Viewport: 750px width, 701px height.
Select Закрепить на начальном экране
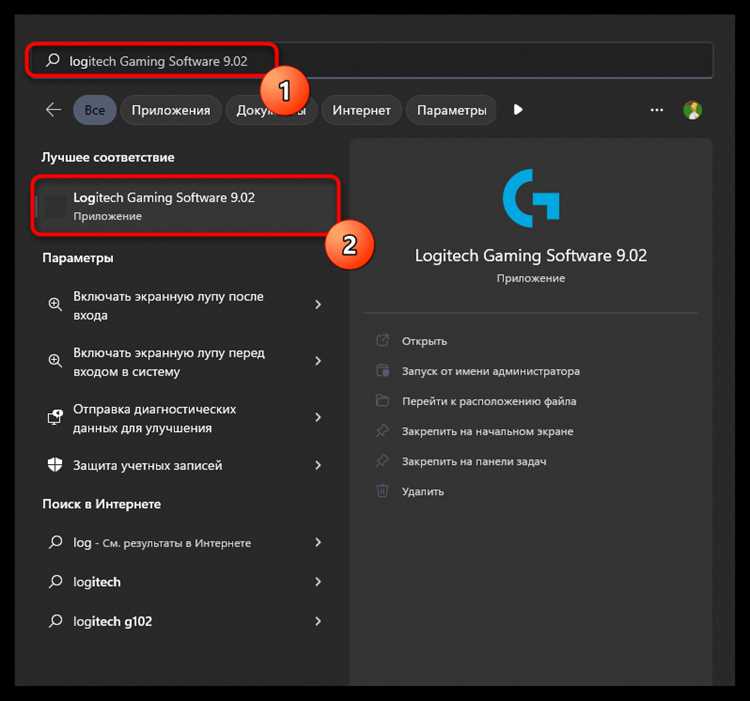pyautogui.click(x=487, y=431)
